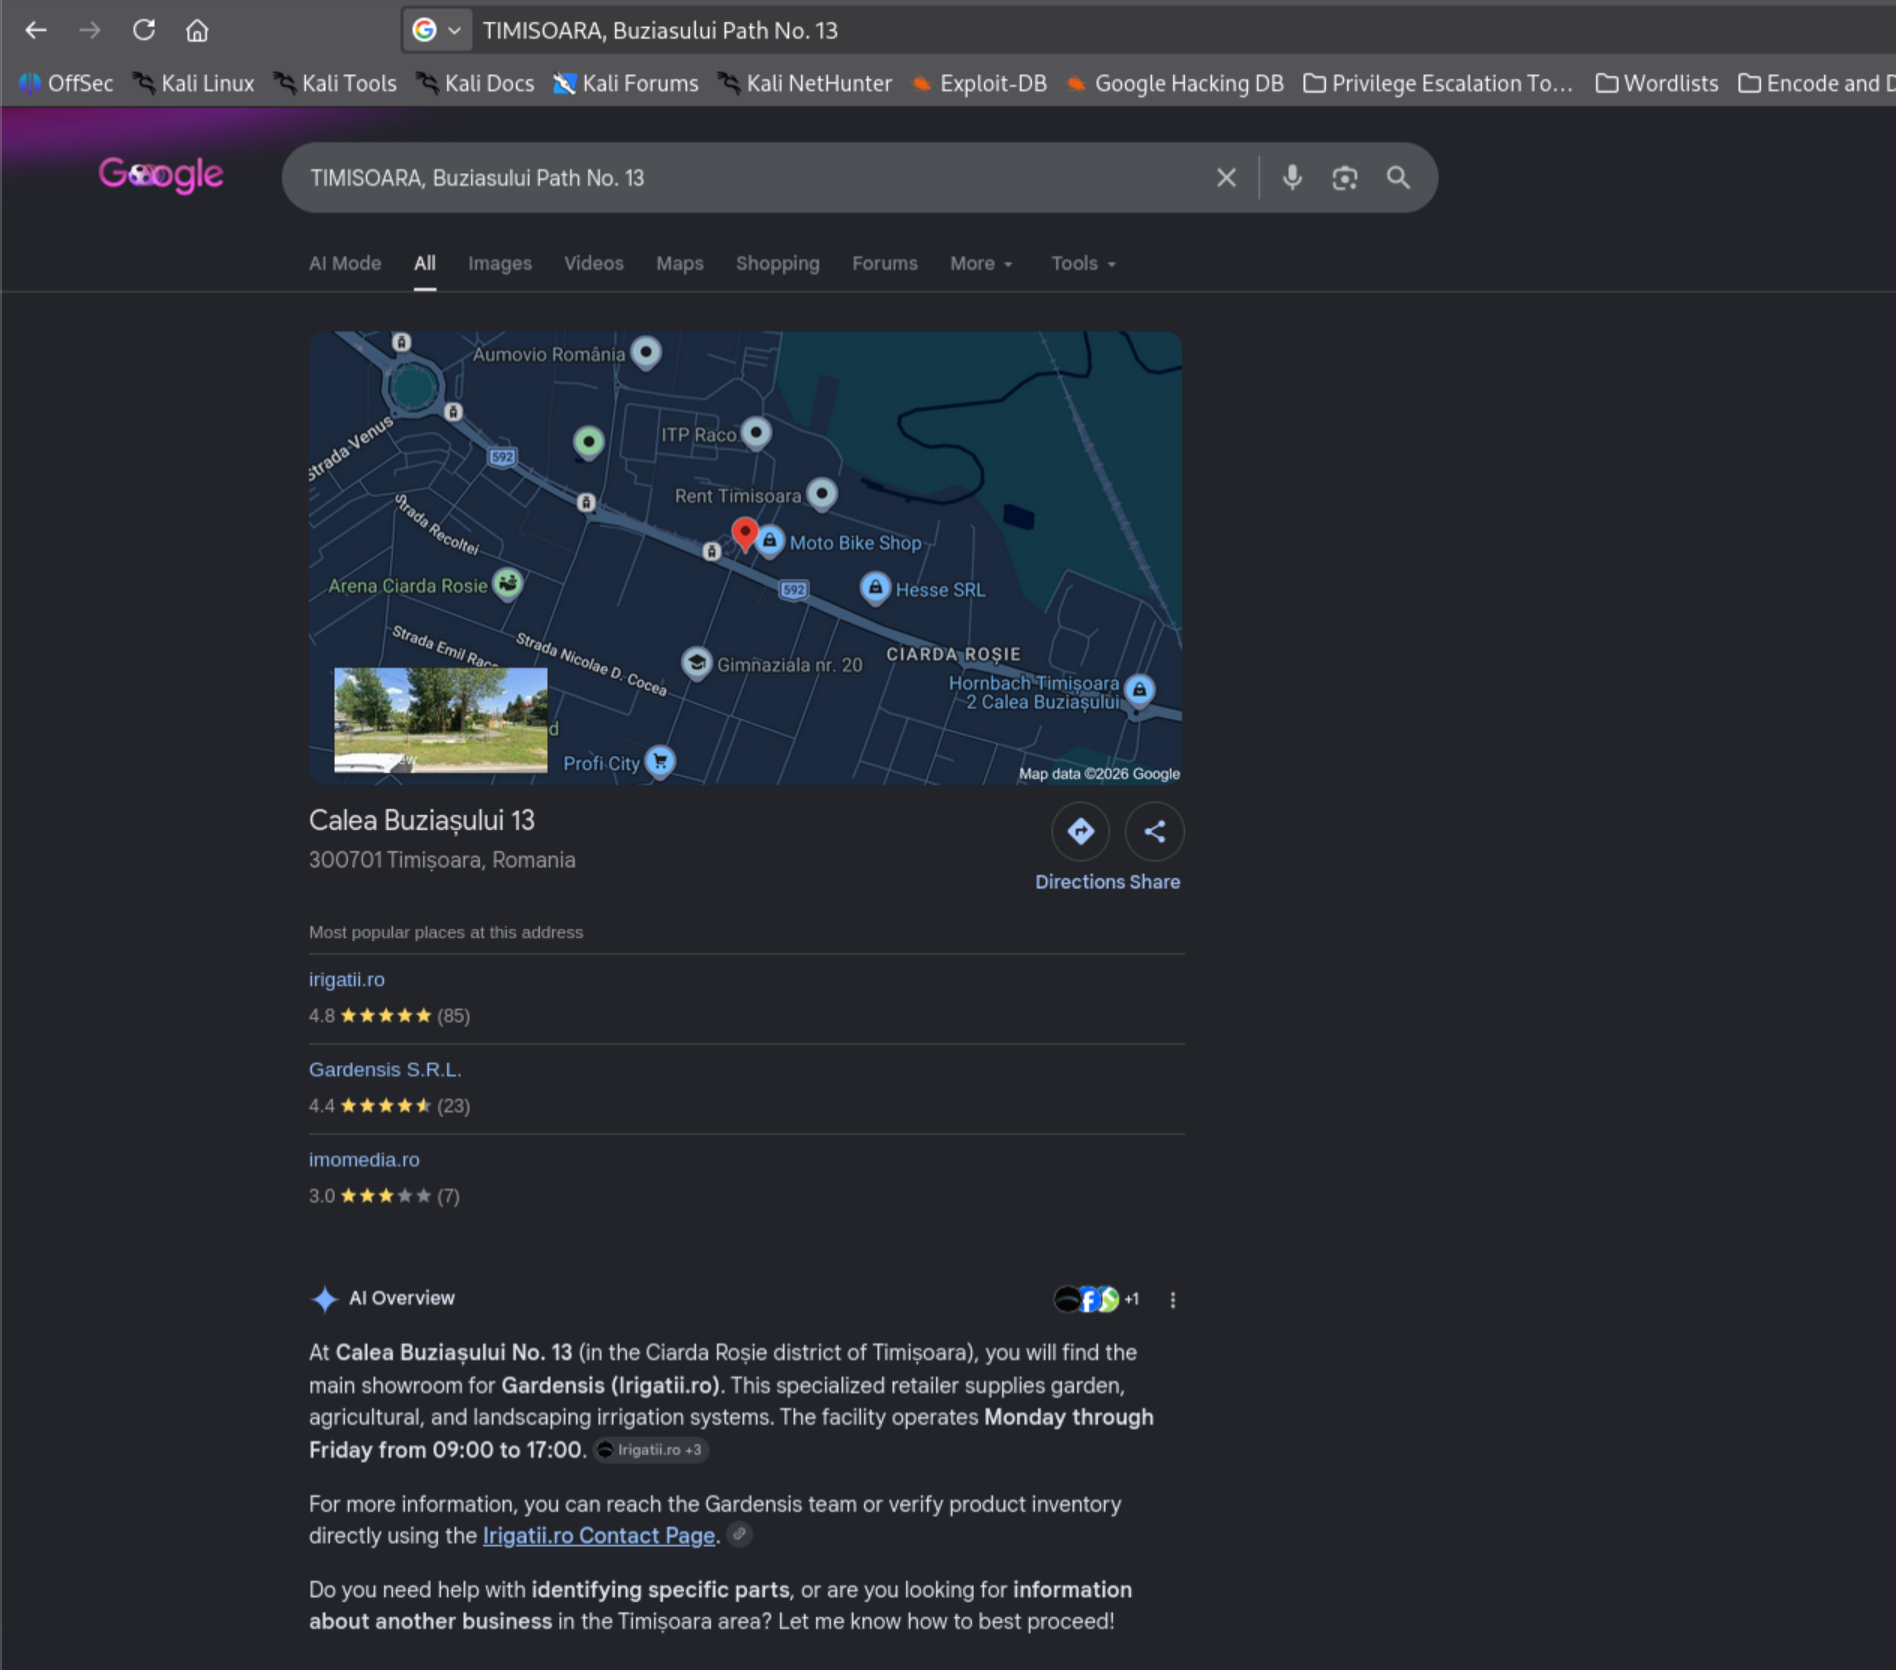
Task: Open the Kali Linux bookmark
Action: [194, 83]
